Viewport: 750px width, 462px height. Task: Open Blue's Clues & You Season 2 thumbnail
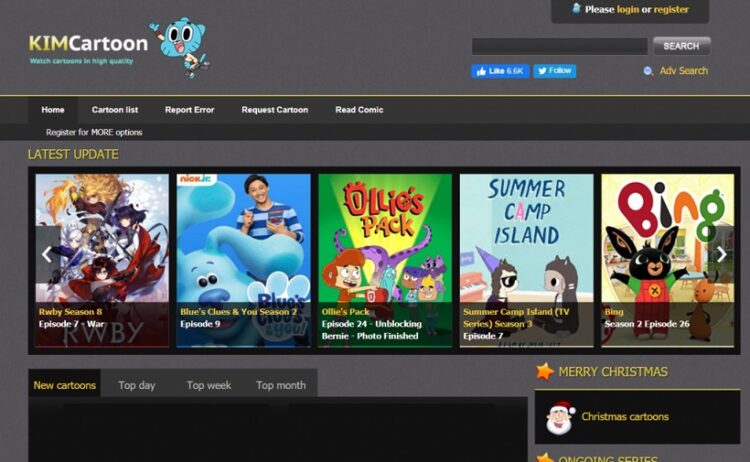243,260
